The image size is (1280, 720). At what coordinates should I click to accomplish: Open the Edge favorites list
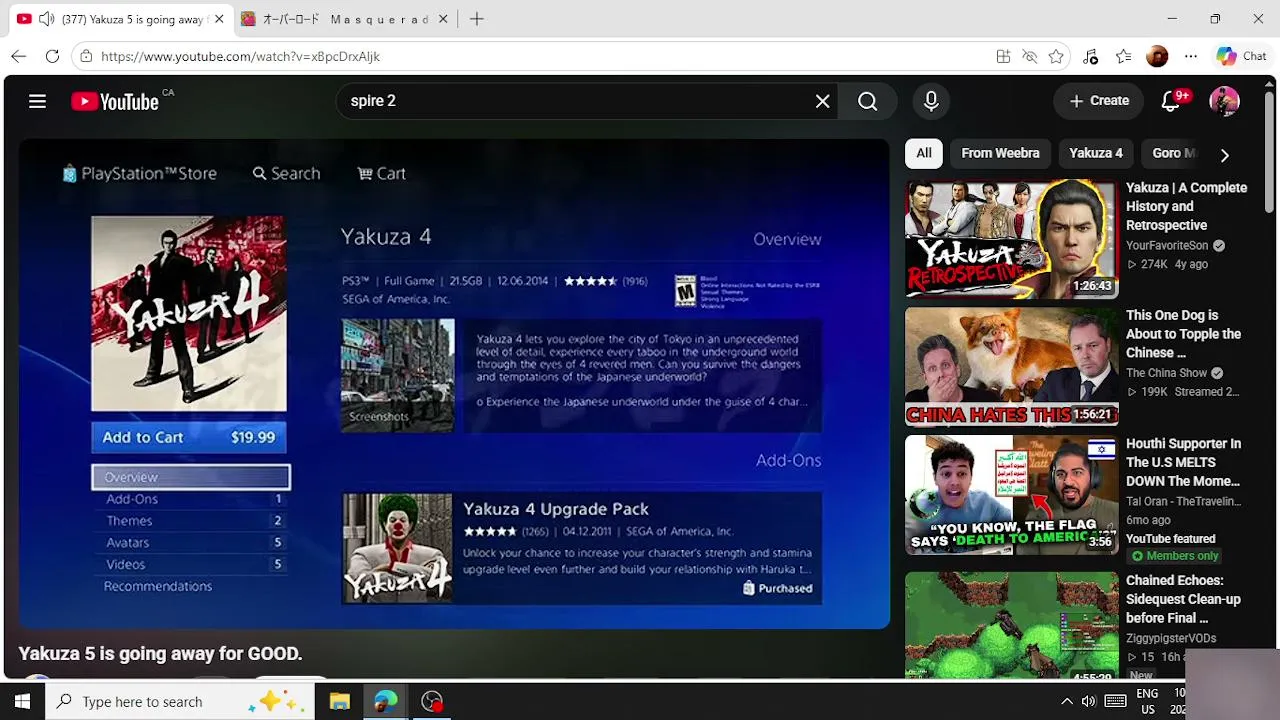click(x=1124, y=56)
